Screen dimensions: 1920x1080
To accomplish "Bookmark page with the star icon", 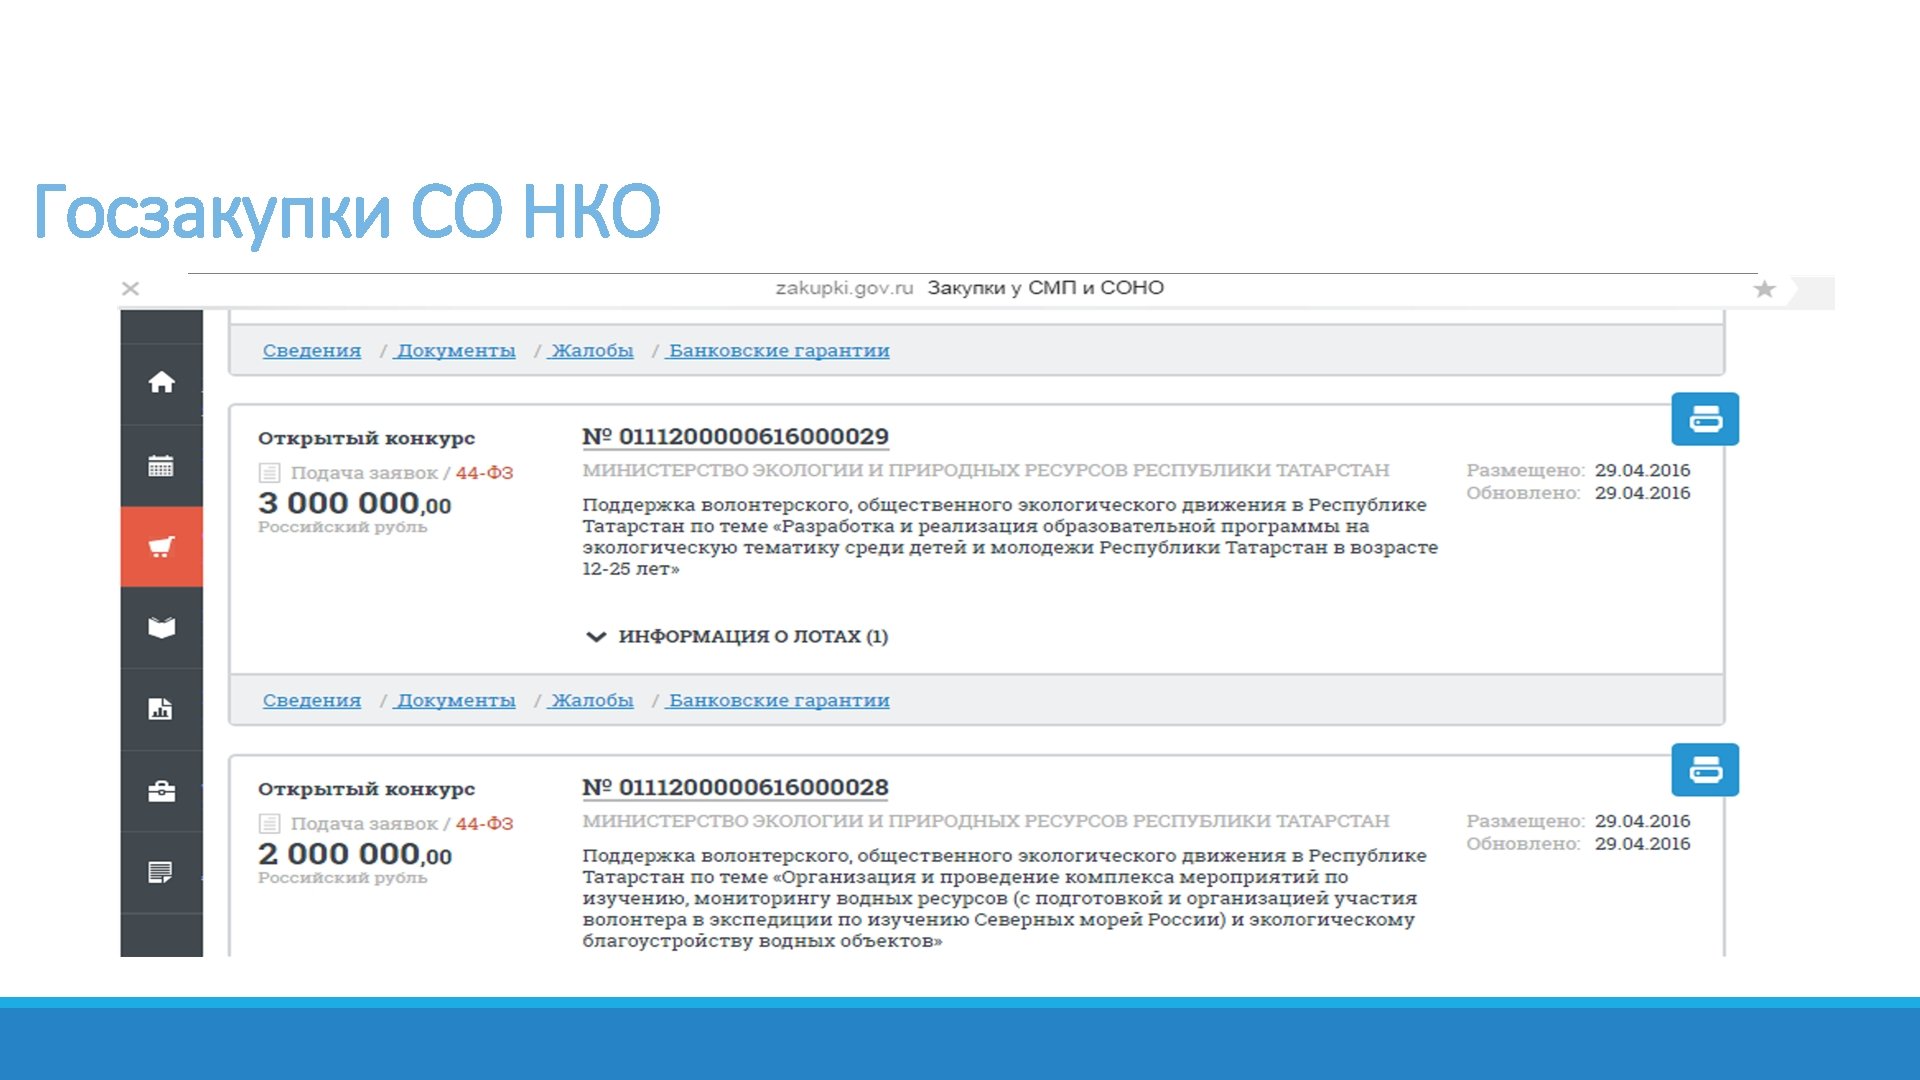I will click(x=1764, y=290).
